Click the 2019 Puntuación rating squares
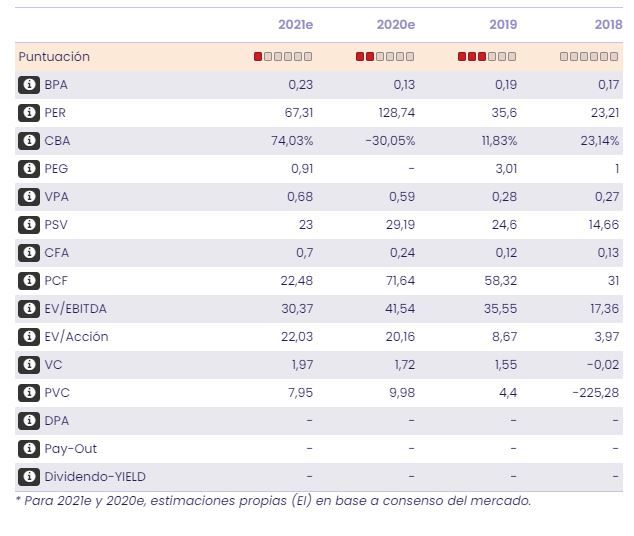This screenshot has width=634, height=536. click(x=487, y=57)
